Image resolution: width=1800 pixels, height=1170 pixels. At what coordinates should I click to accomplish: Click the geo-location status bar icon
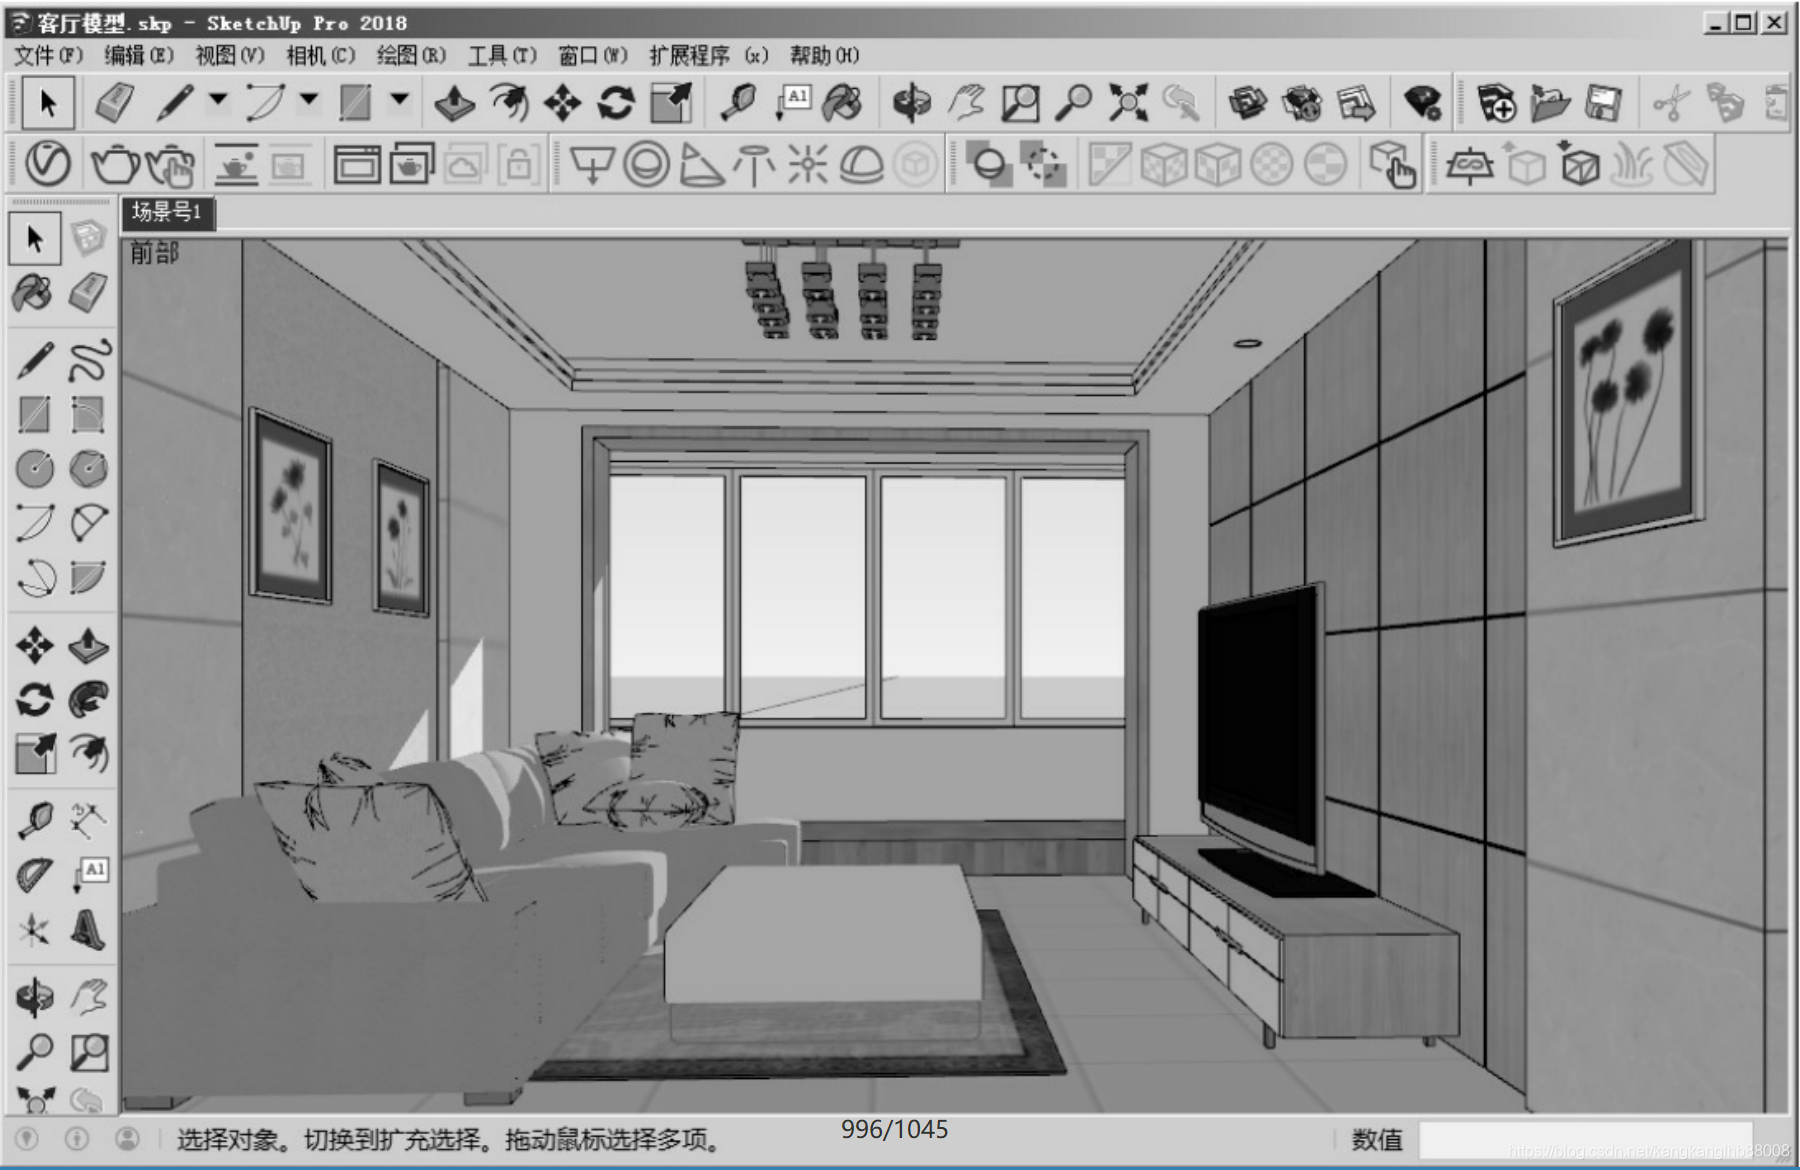pyautogui.click(x=27, y=1139)
